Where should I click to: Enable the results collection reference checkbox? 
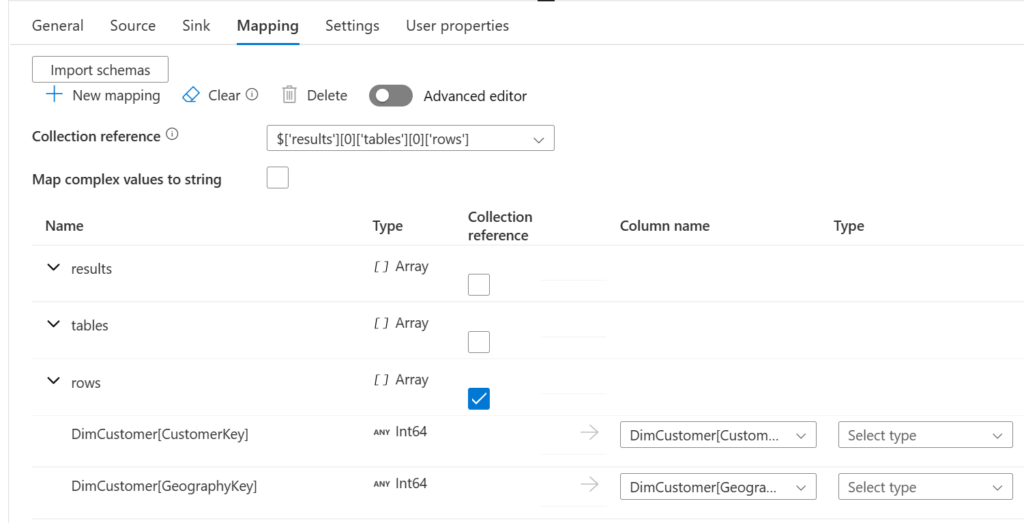[x=479, y=285]
